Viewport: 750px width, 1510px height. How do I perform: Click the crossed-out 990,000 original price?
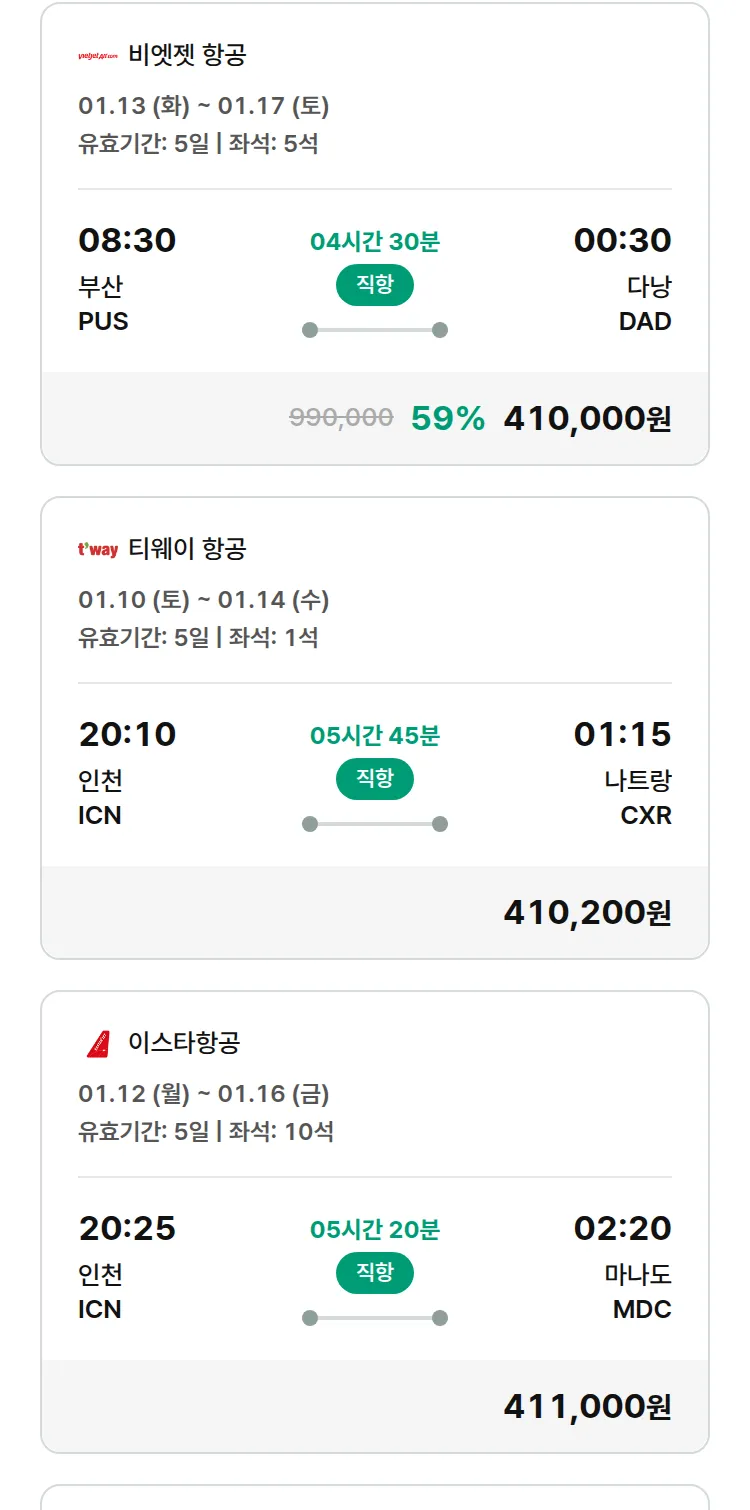coord(341,418)
